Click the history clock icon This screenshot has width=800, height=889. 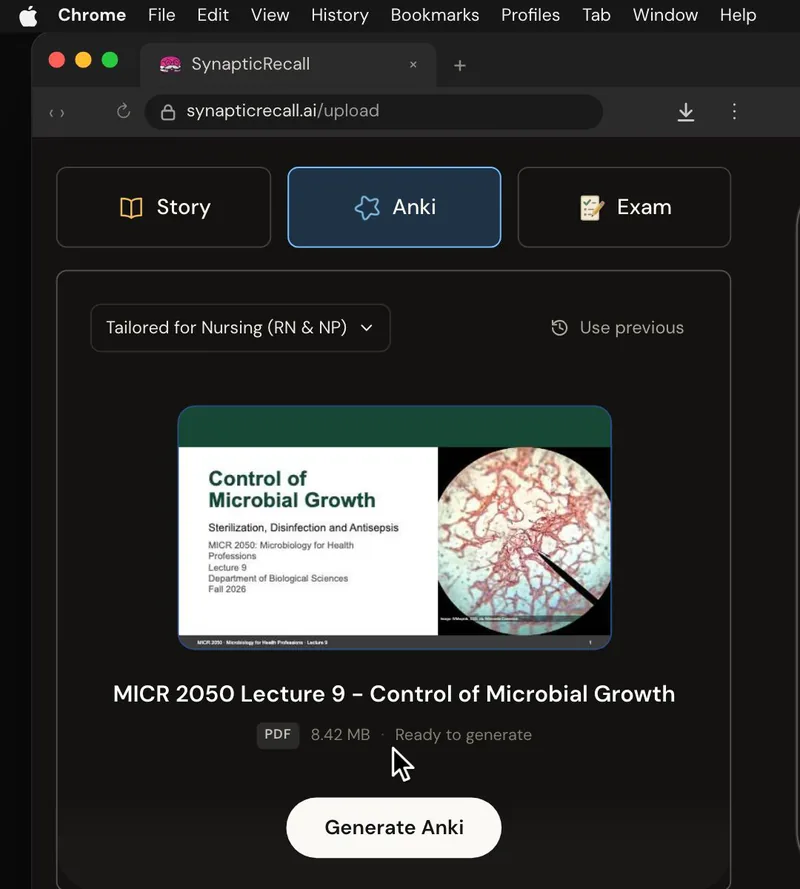point(559,328)
